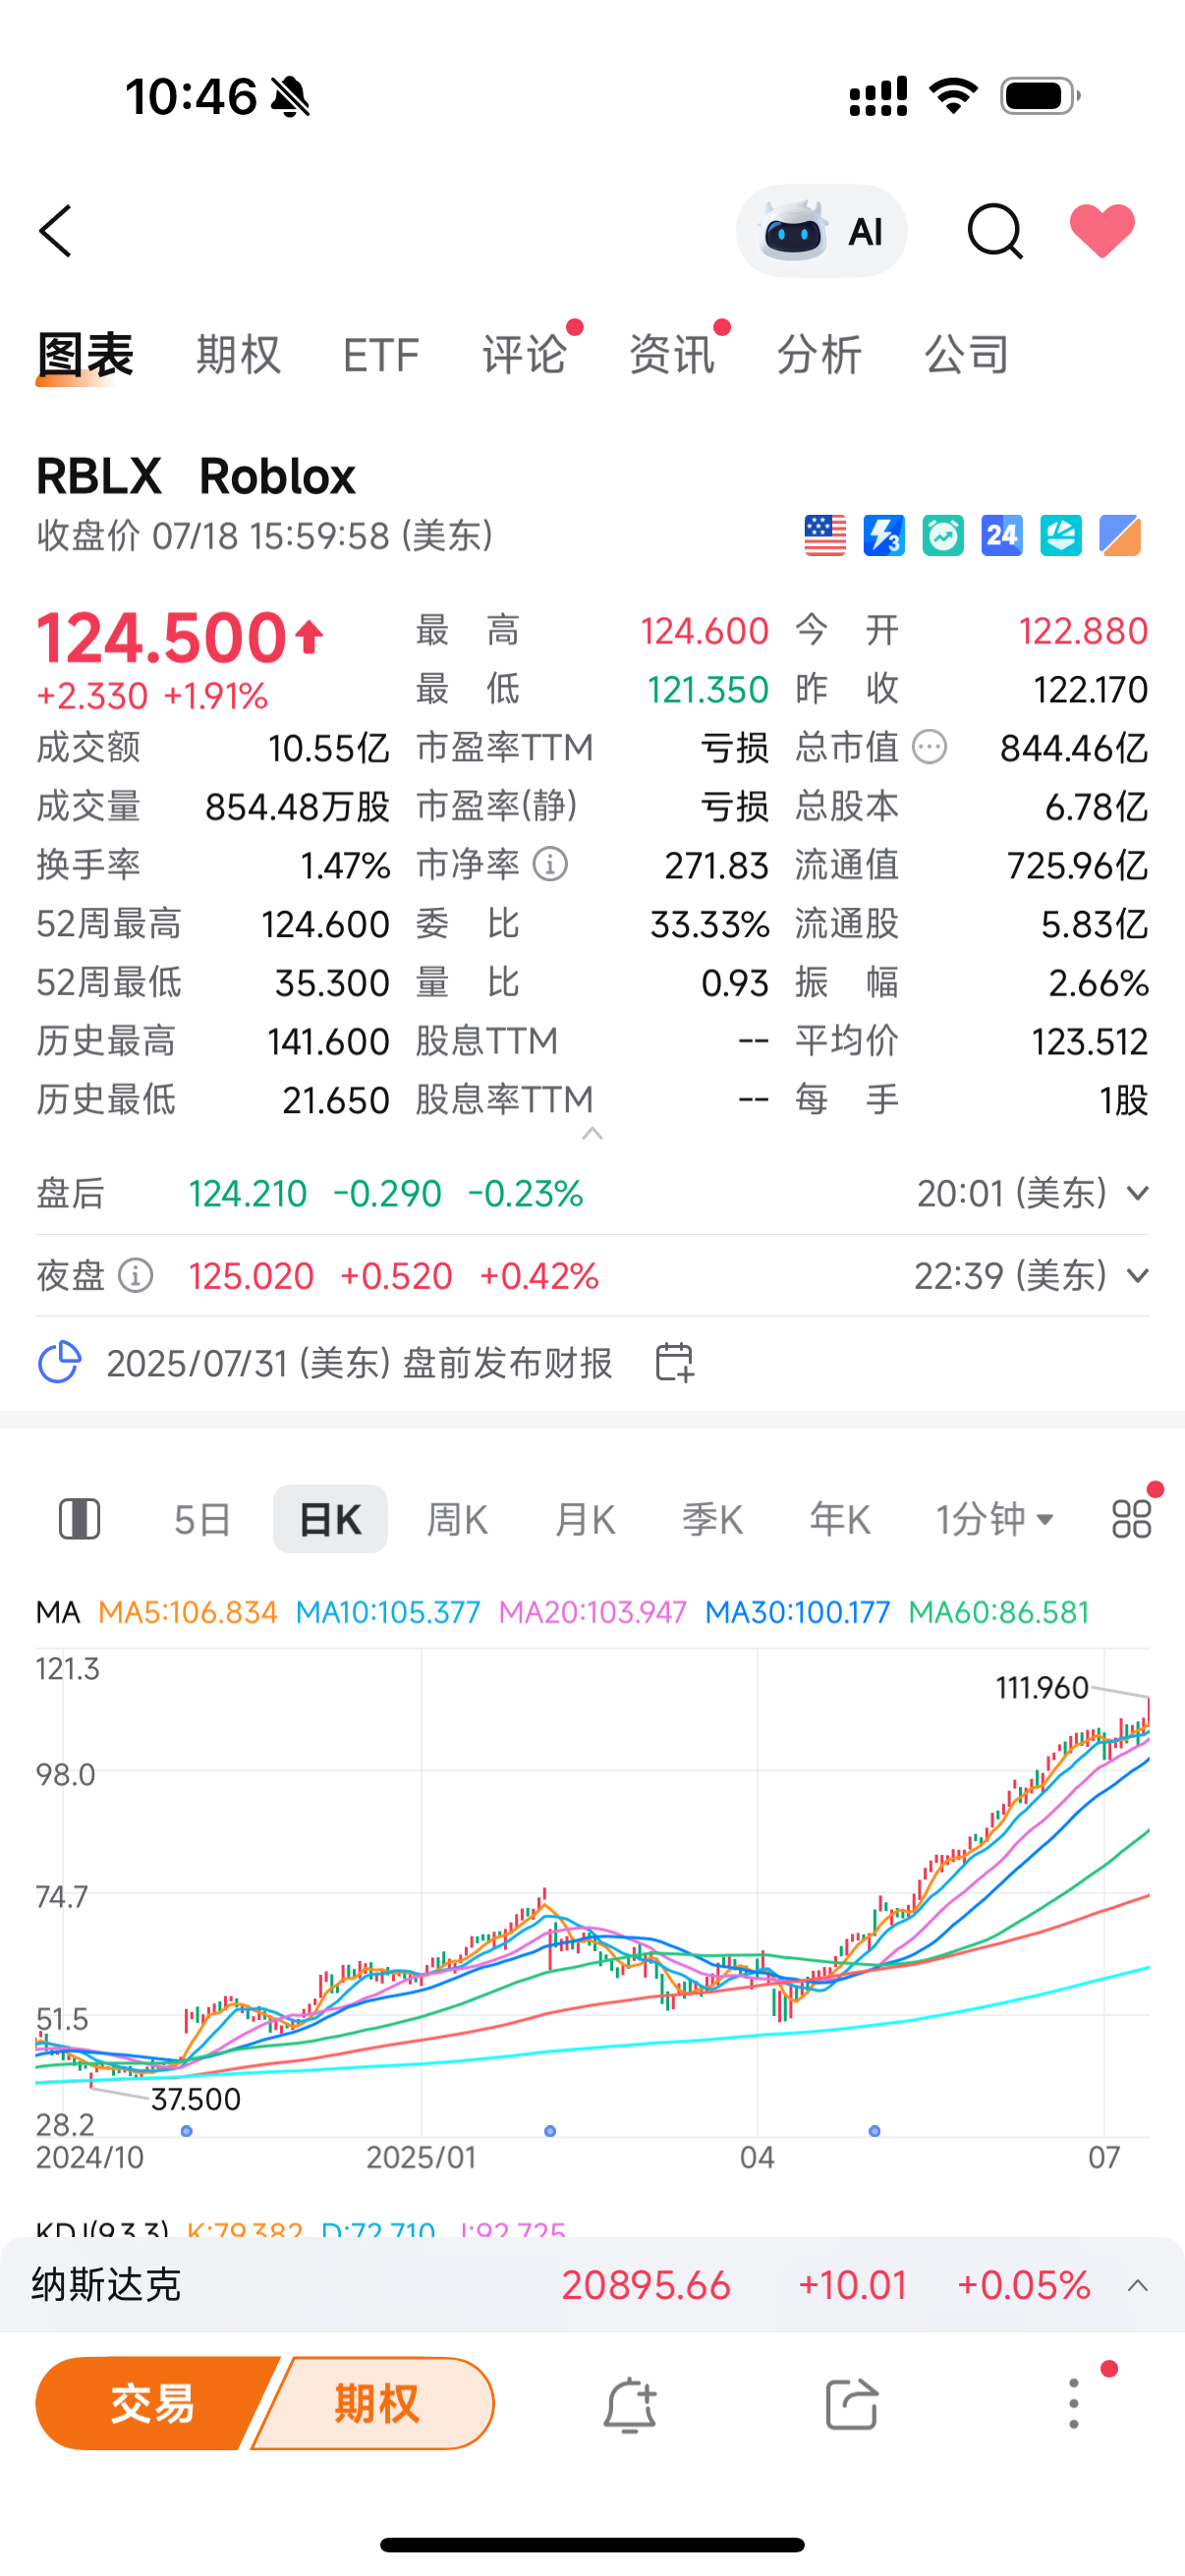The height and width of the screenshot is (2576, 1185).
Task: Tap the US flag market icon
Action: click(x=825, y=535)
